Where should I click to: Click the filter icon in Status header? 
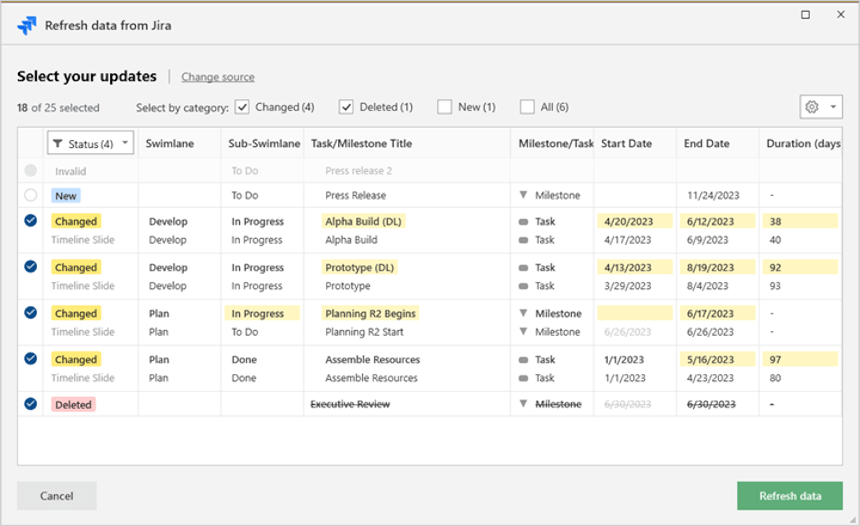click(58, 143)
